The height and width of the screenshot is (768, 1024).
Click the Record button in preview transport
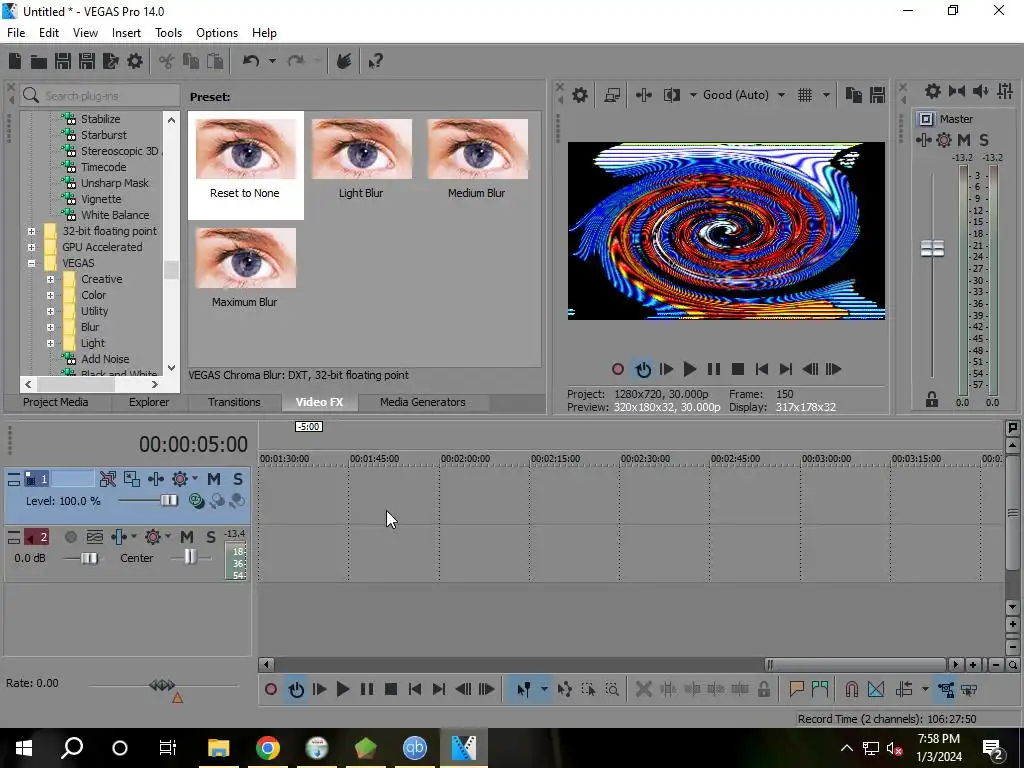tap(618, 369)
